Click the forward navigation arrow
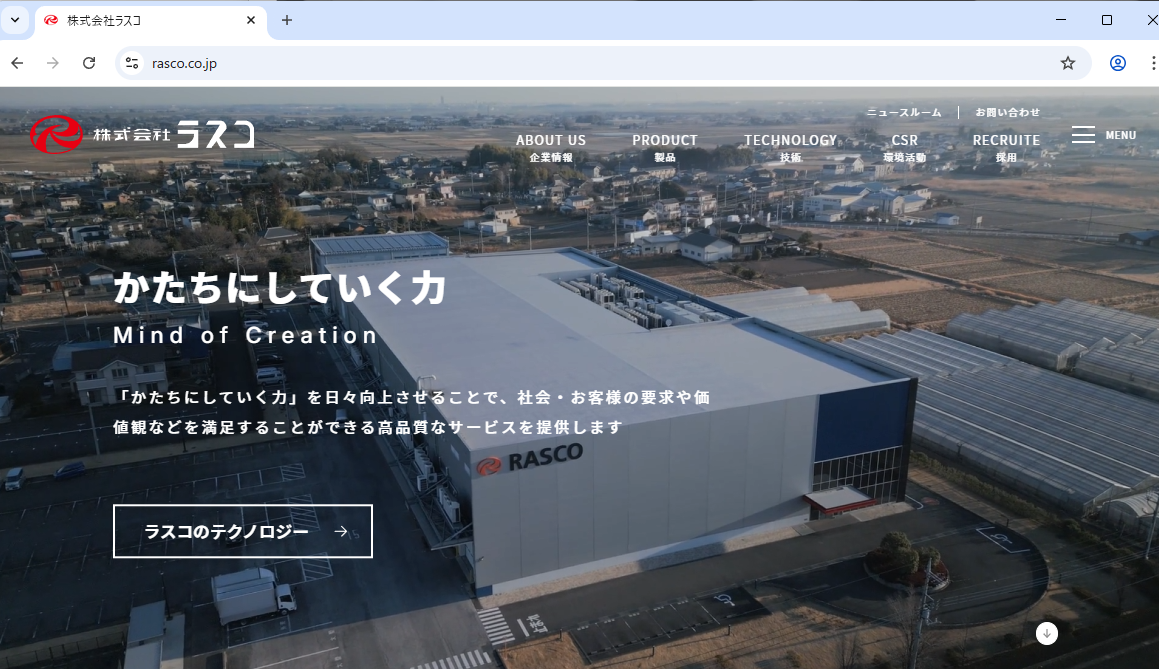 point(52,62)
